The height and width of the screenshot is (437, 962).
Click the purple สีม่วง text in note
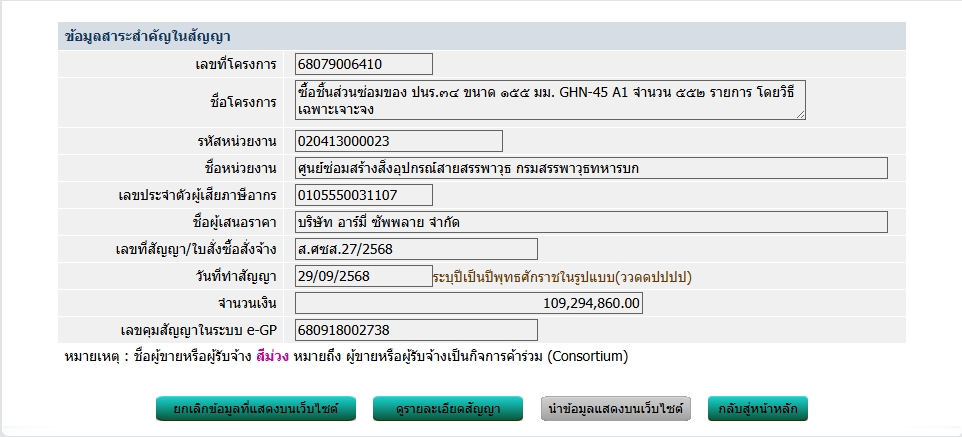[273, 356]
